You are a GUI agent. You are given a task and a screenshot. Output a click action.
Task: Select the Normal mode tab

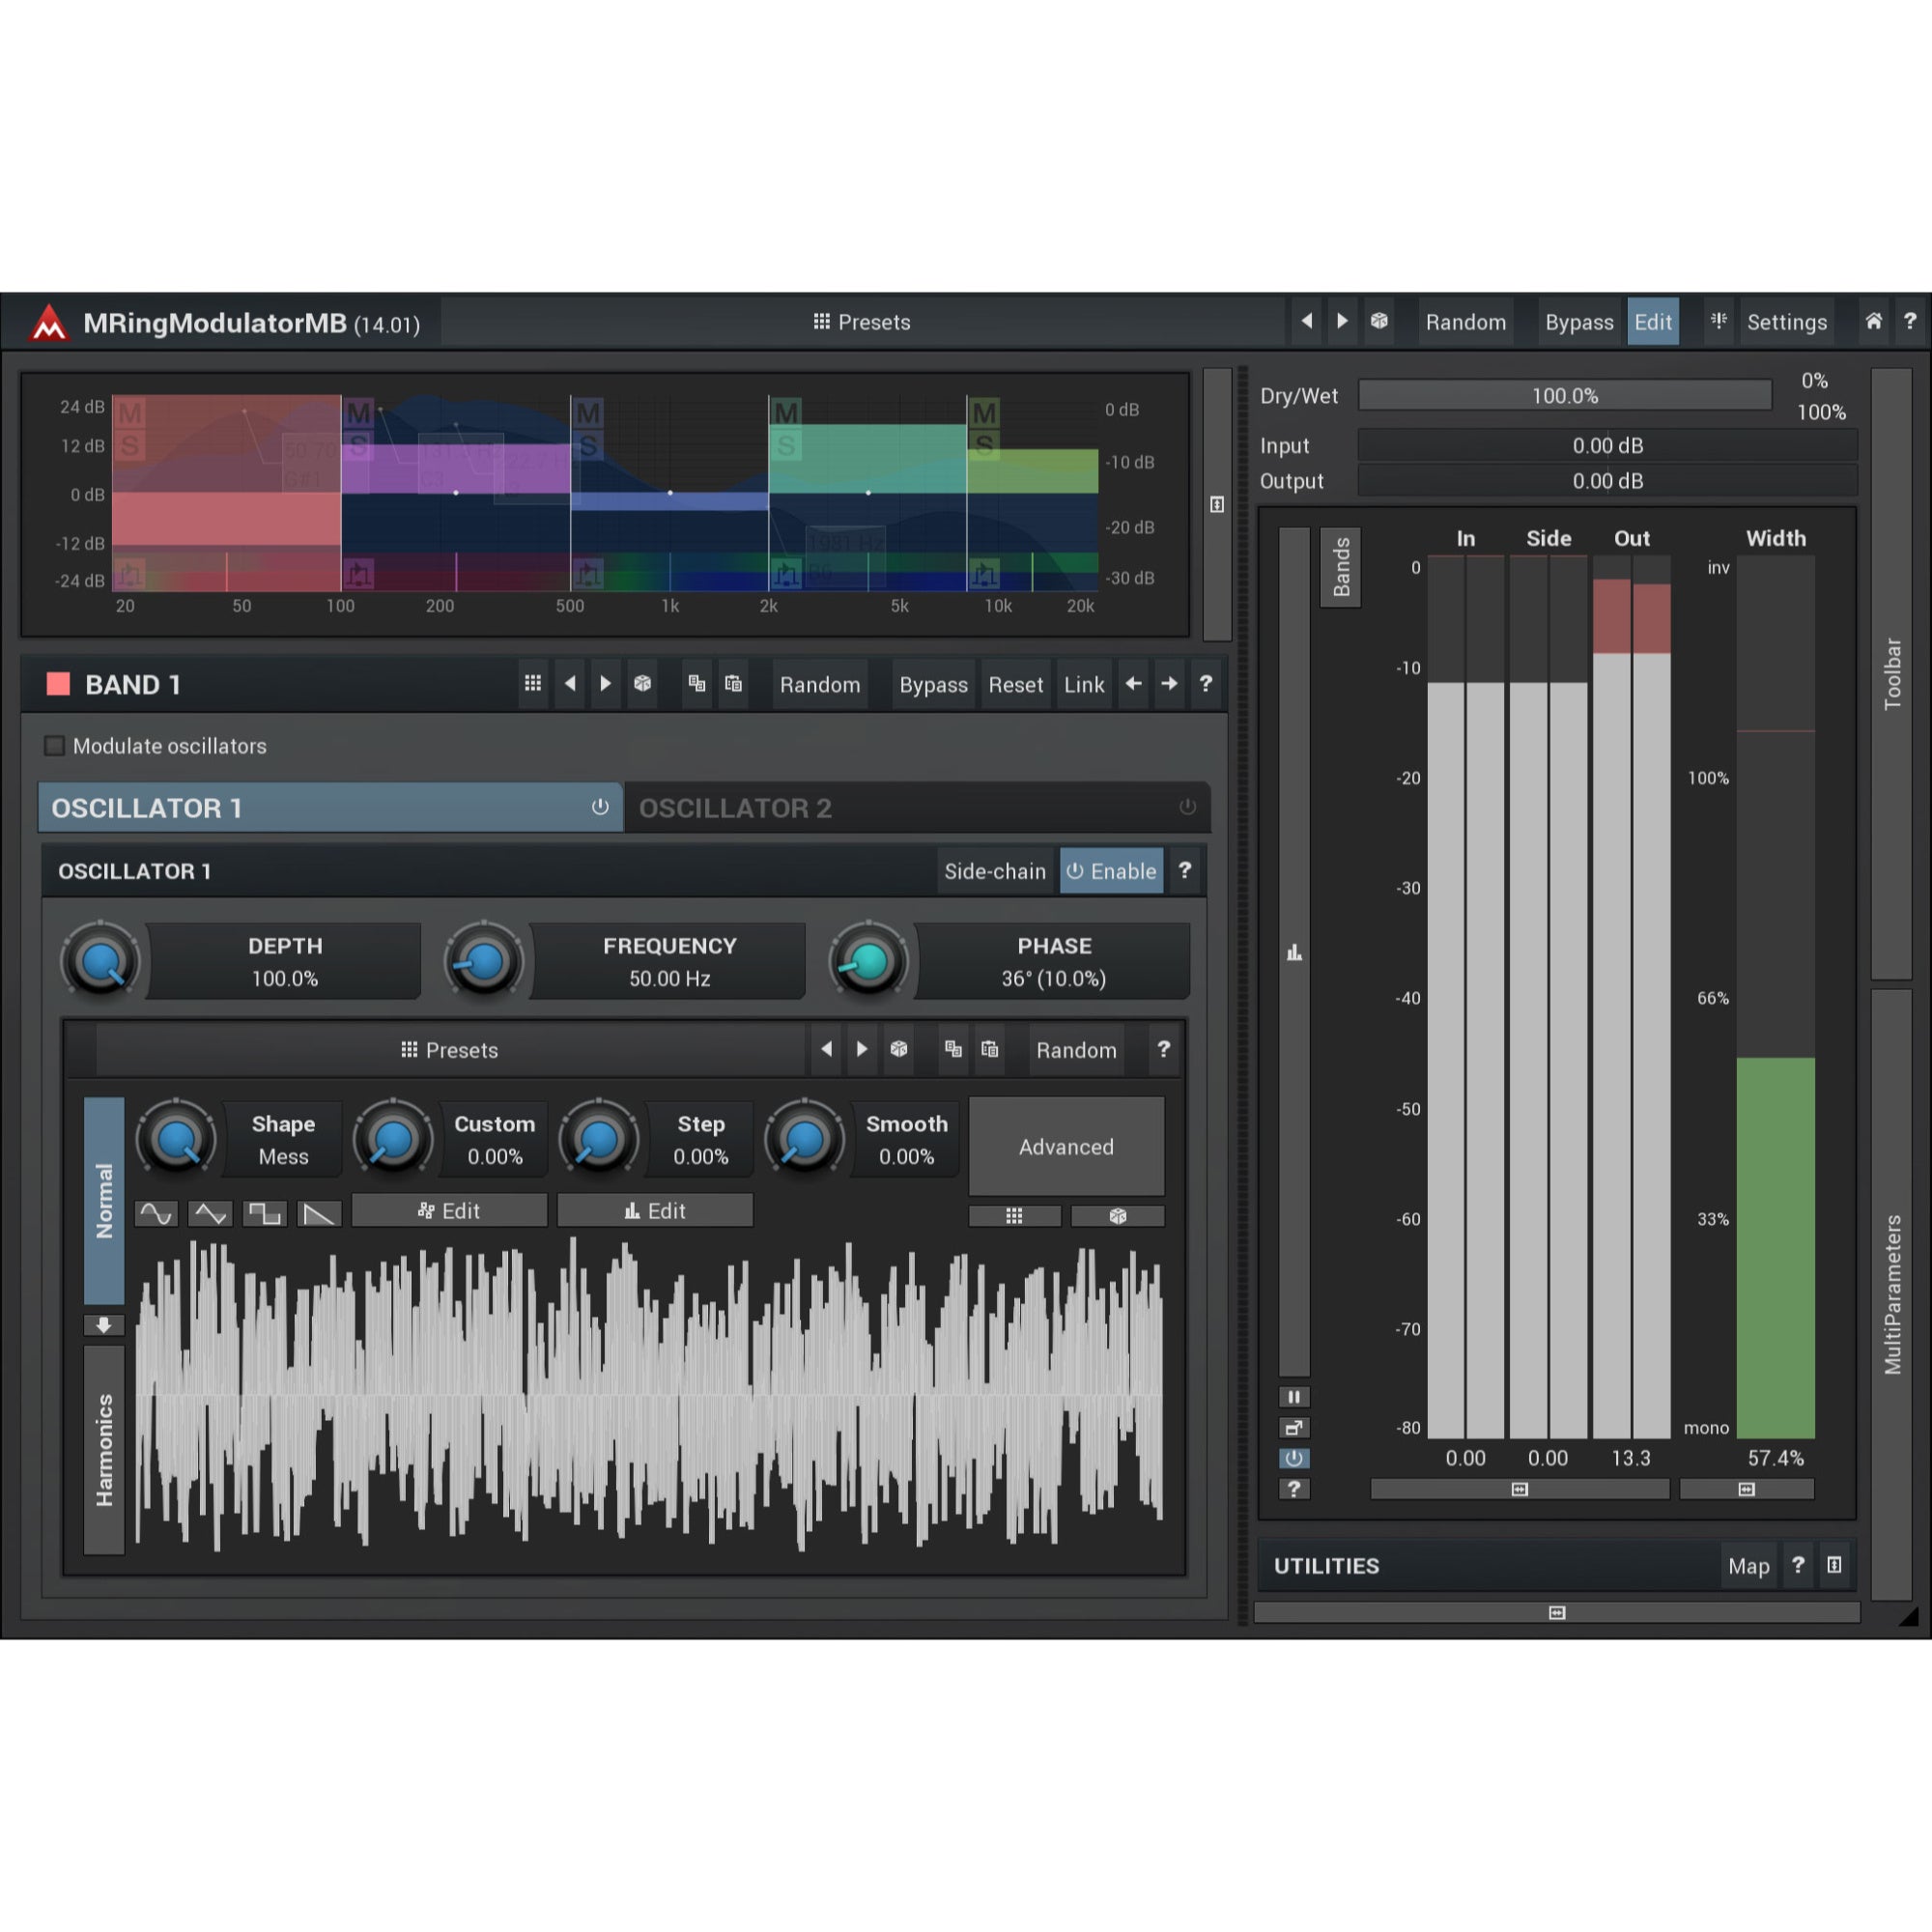click(104, 1201)
